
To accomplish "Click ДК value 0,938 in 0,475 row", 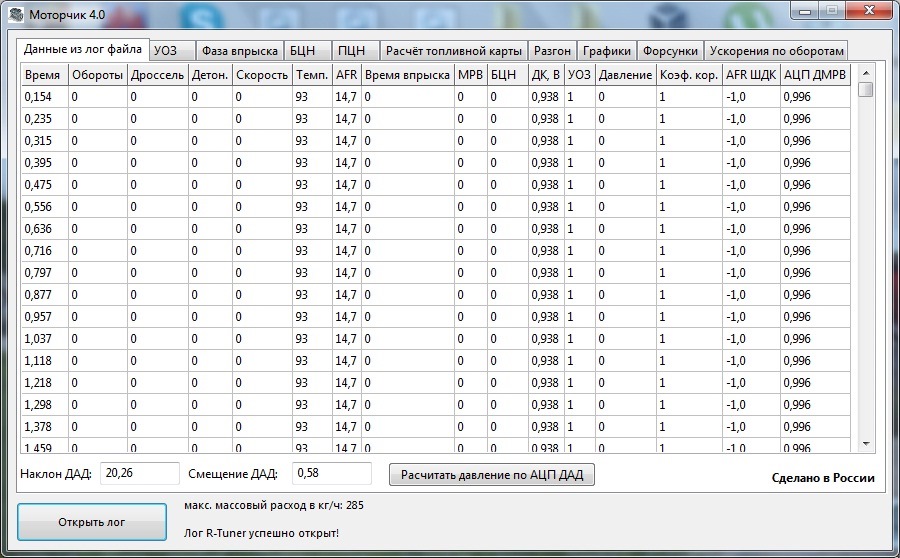I will (x=545, y=185).
